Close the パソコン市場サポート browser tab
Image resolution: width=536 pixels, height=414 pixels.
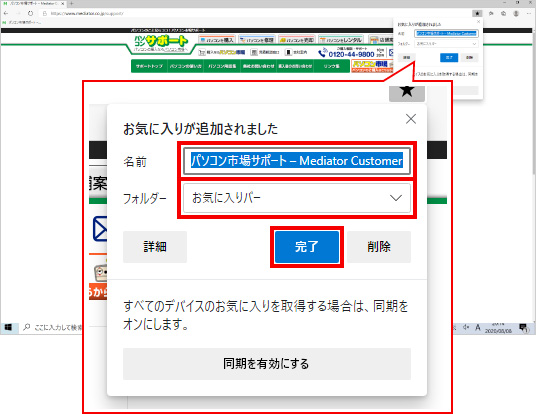point(63,3)
